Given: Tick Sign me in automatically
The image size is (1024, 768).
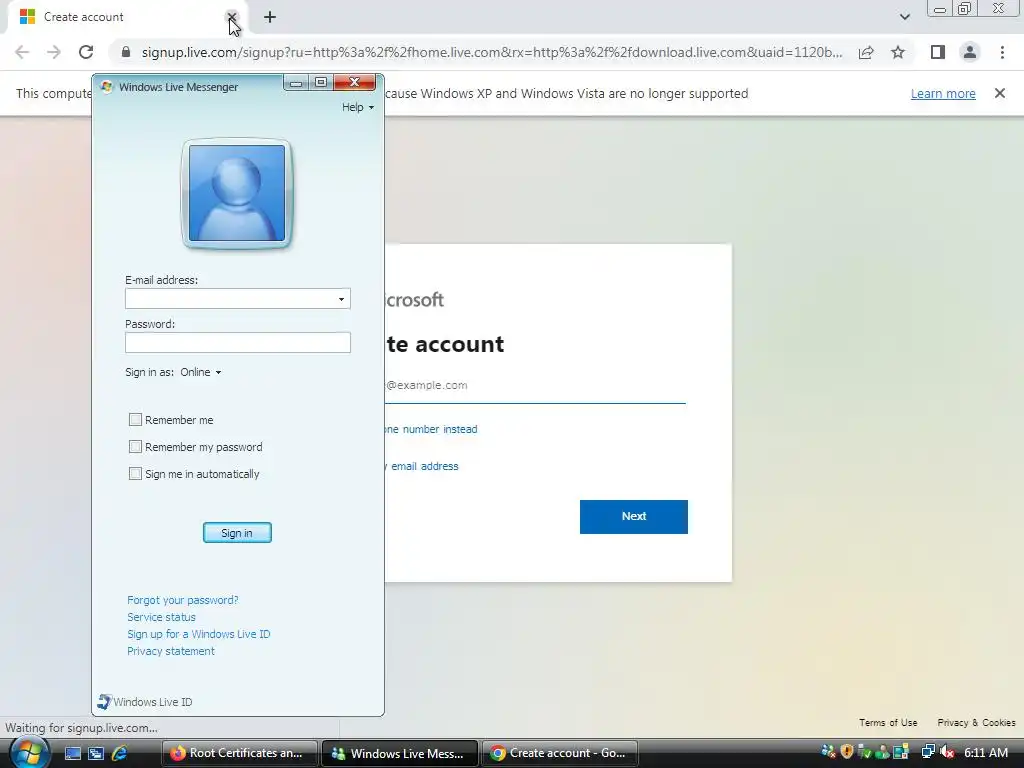Looking at the screenshot, I should [135, 473].
